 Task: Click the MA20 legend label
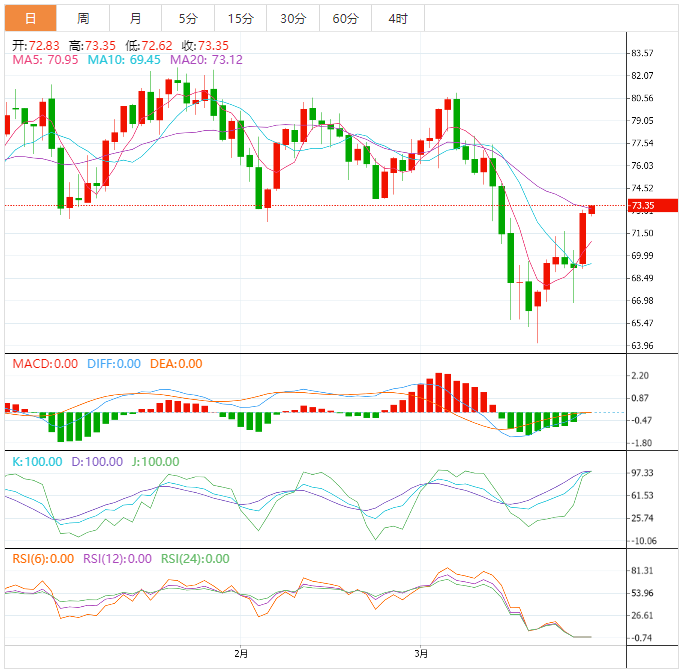pos(206,60)
